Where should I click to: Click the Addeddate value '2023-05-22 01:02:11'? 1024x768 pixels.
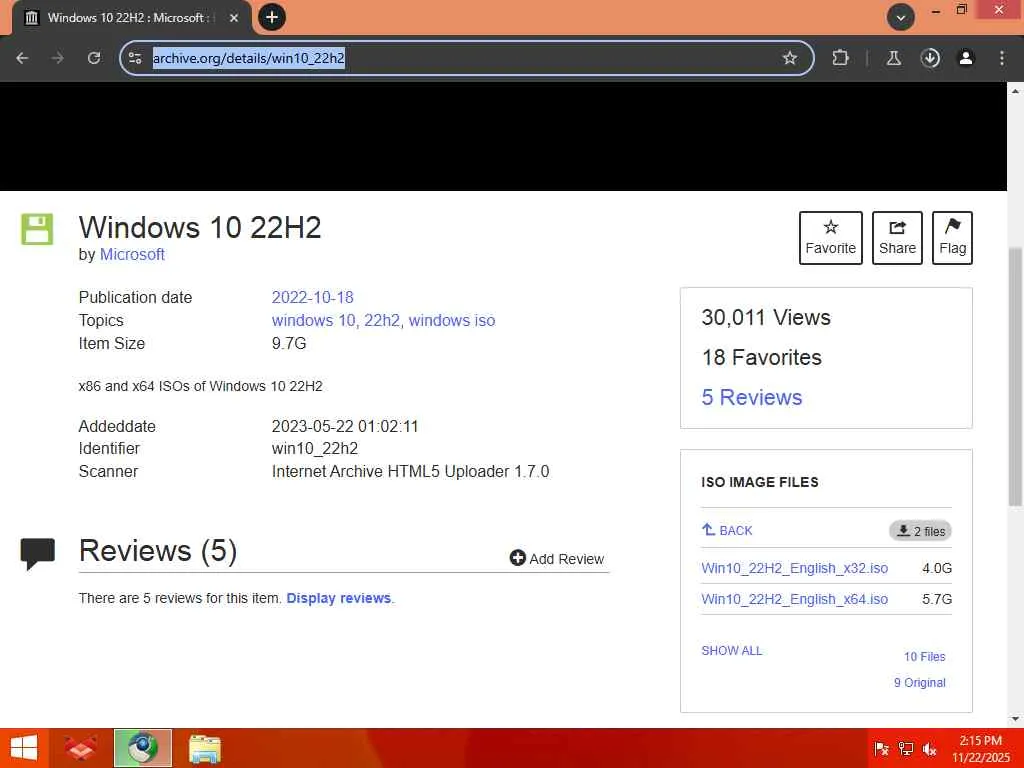coord(345,426)
